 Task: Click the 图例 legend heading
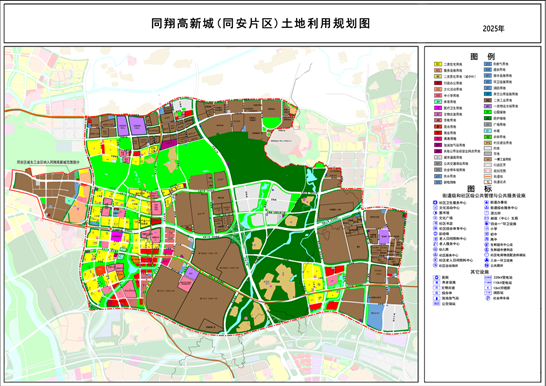point(482,56)
